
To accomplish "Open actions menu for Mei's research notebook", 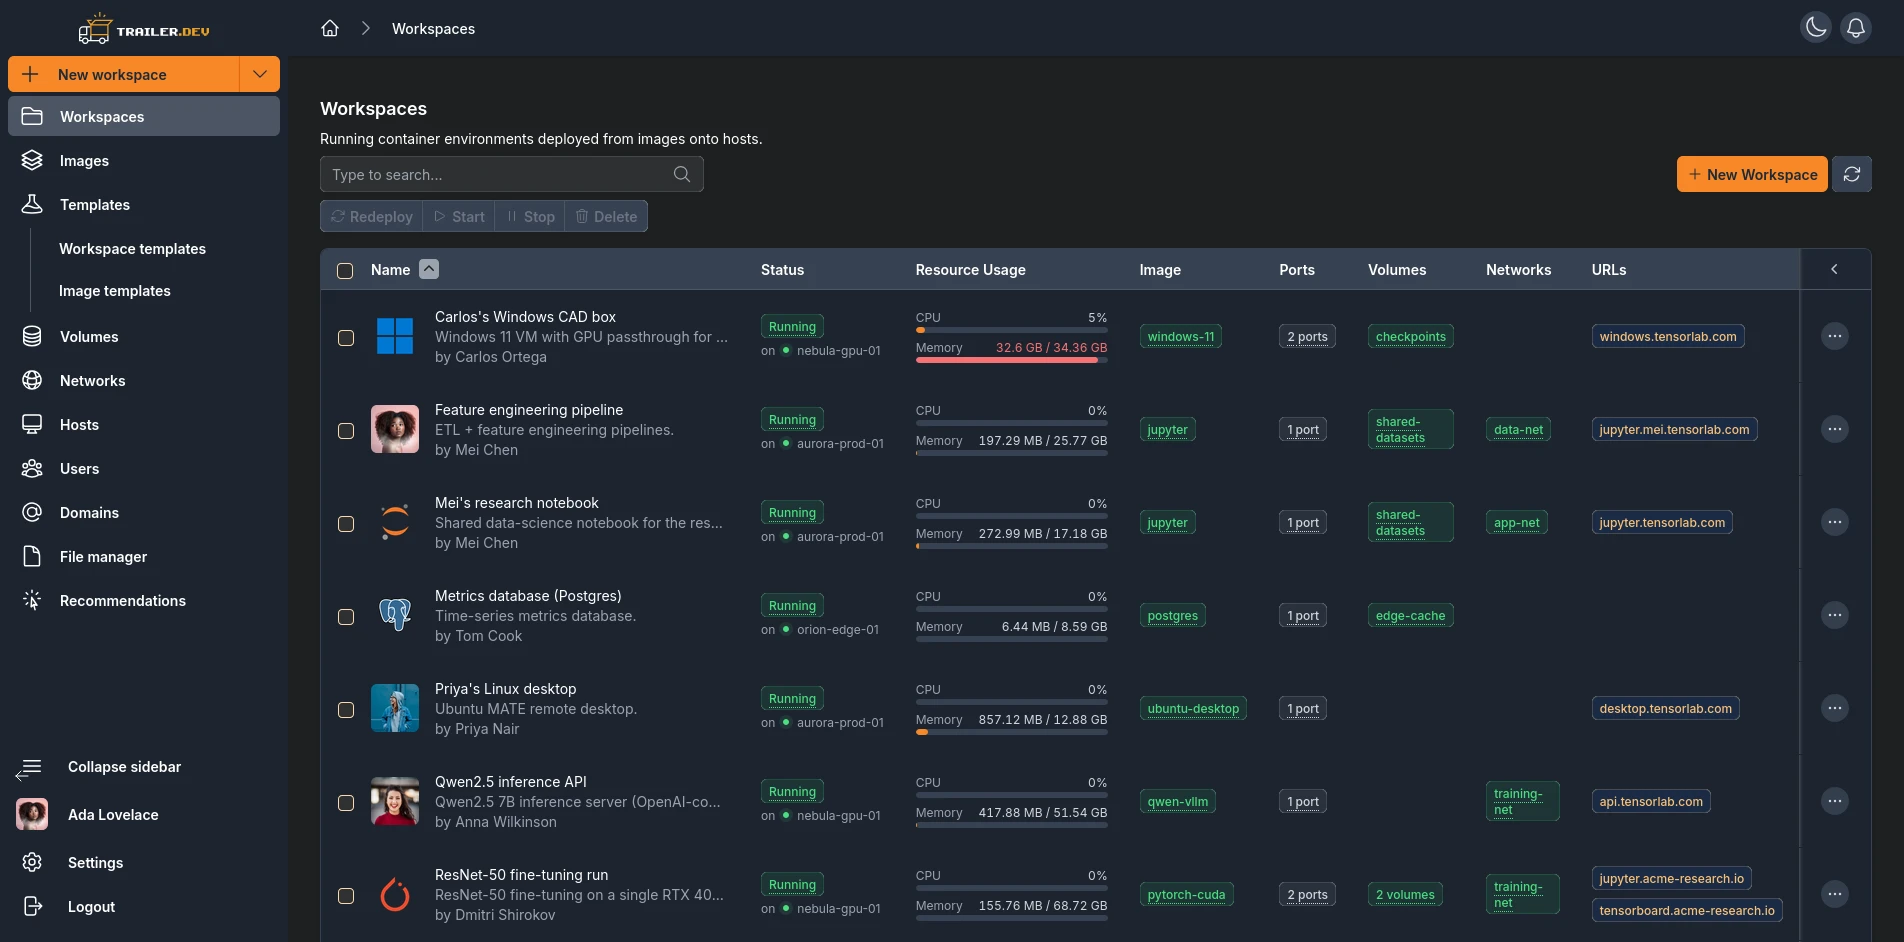I will pyautogui.click(x=1835, y=522).
